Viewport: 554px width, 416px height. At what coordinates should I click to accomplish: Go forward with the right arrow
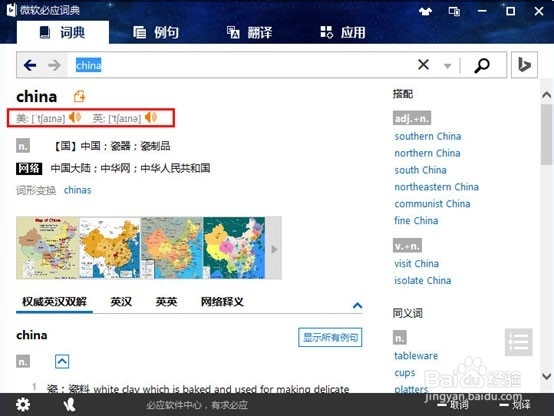(54, 65)
